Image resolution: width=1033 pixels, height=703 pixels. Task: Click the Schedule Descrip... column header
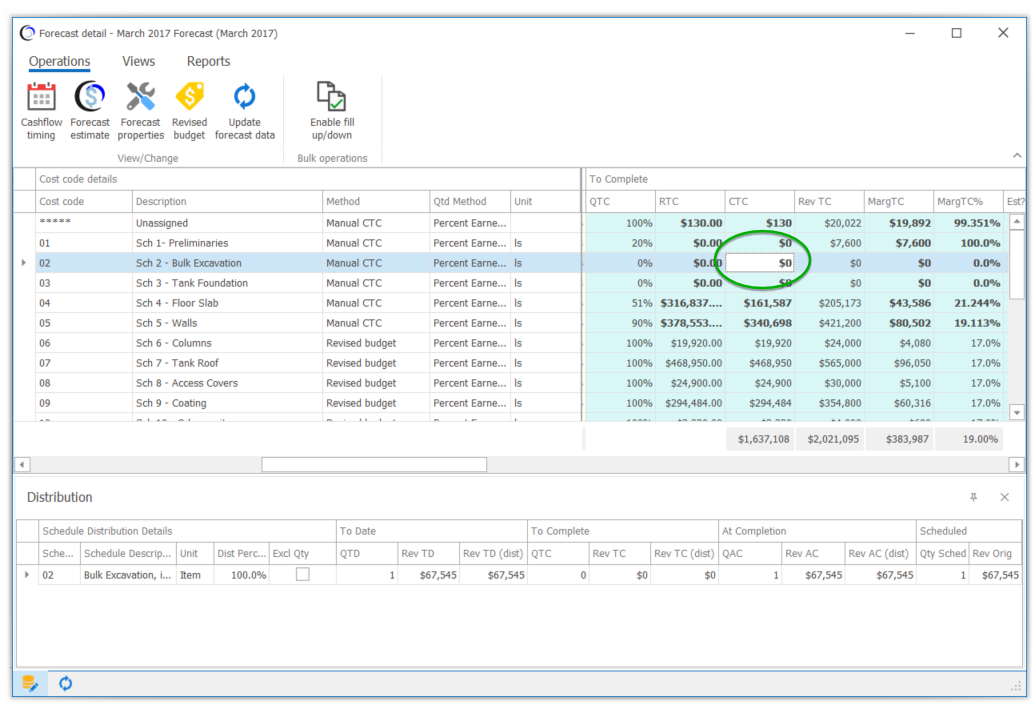point(127,553)
